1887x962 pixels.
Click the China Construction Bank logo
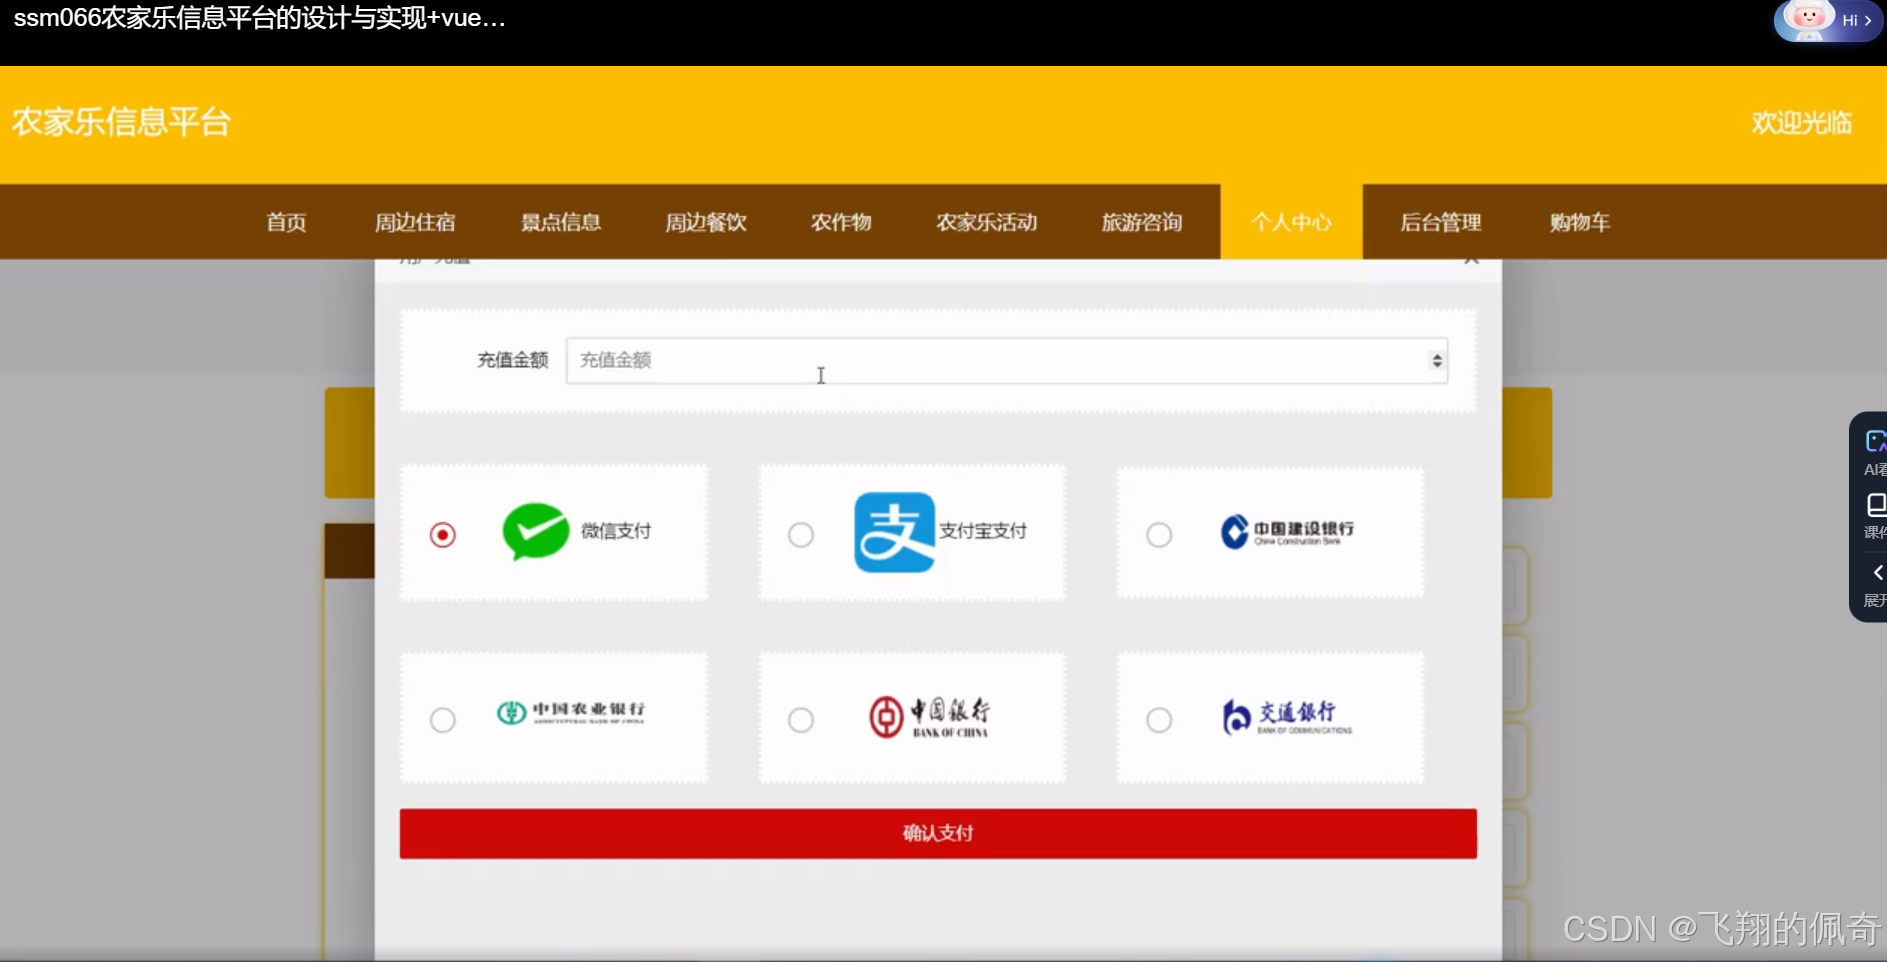pos(1287,531)
